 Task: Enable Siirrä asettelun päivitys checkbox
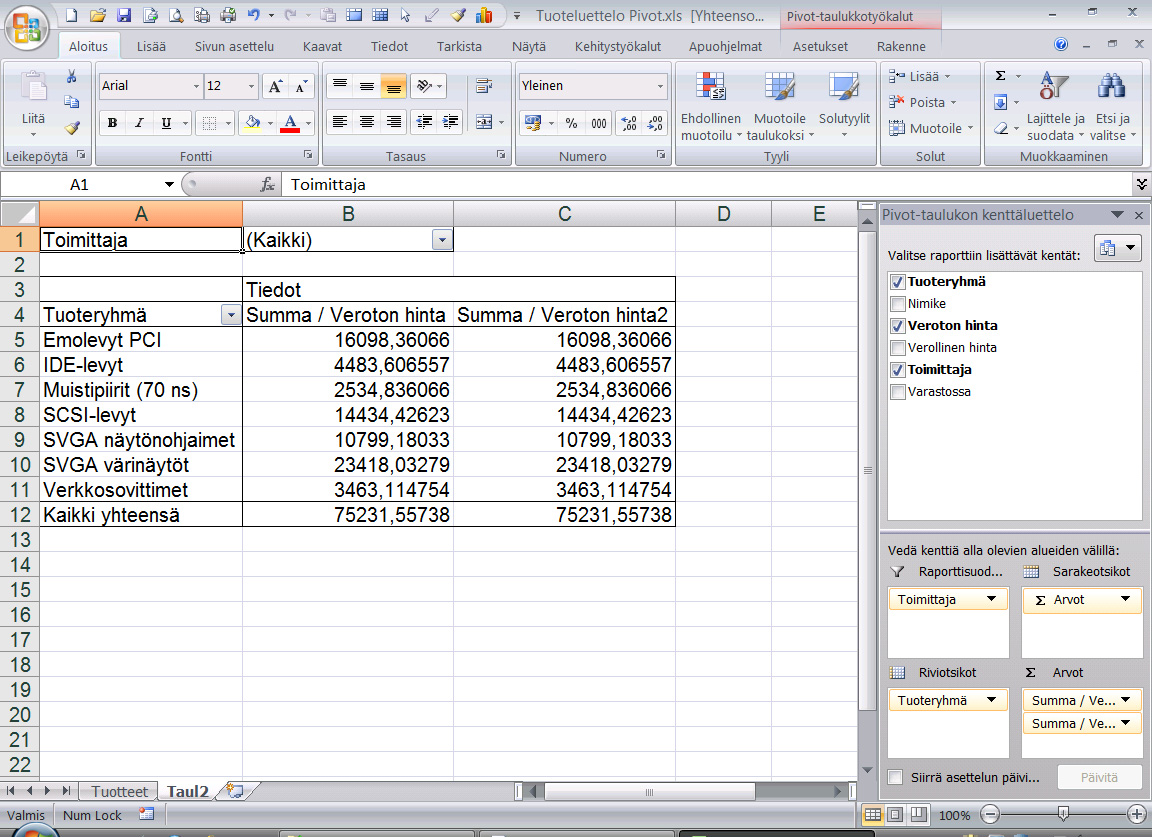point(895,777)
